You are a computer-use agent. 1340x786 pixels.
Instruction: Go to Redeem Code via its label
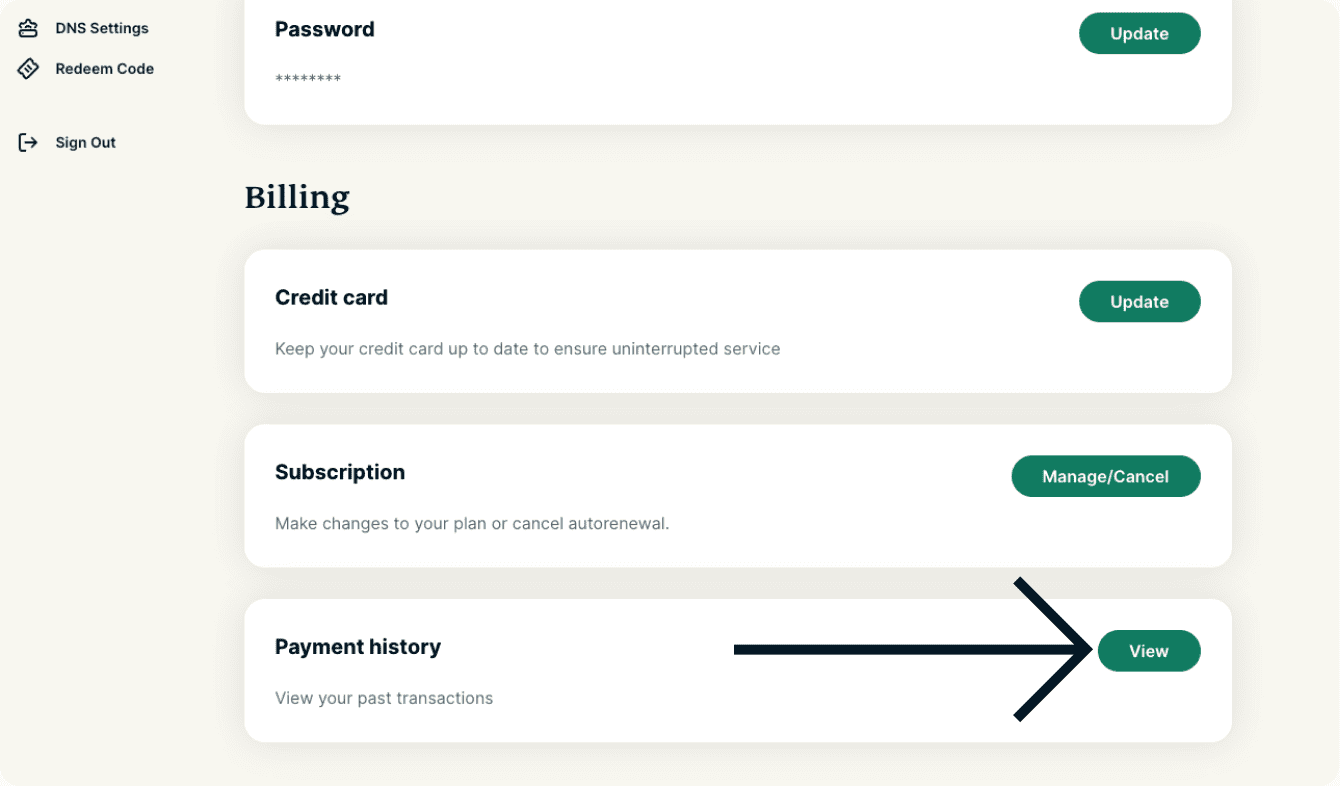click(105, 69)
